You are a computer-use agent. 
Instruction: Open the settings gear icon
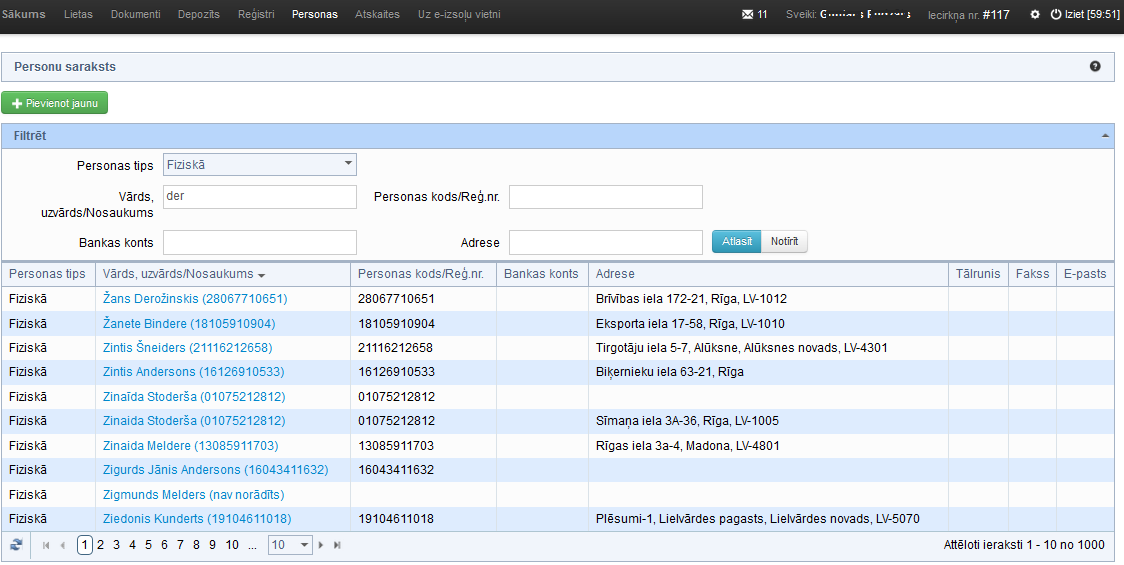pyautogui.click(x=1035, y=14)
